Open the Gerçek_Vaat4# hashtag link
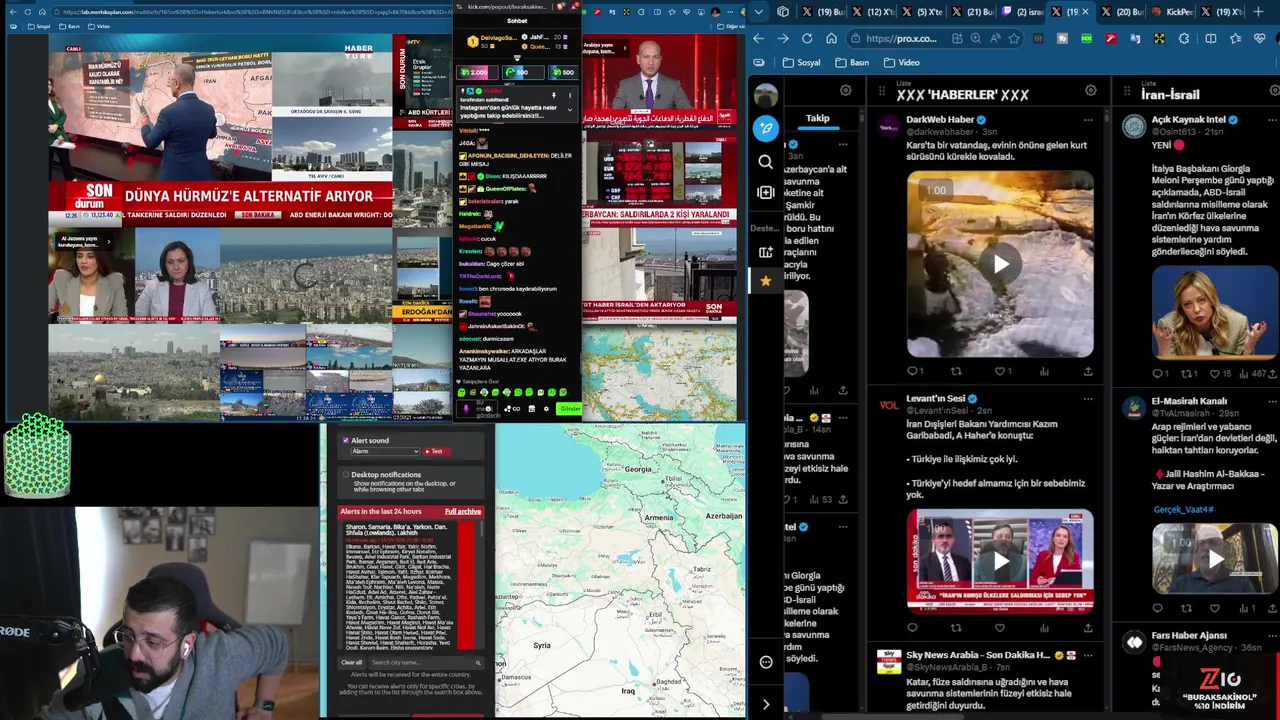1280x720 pixels. [1183, 509]
